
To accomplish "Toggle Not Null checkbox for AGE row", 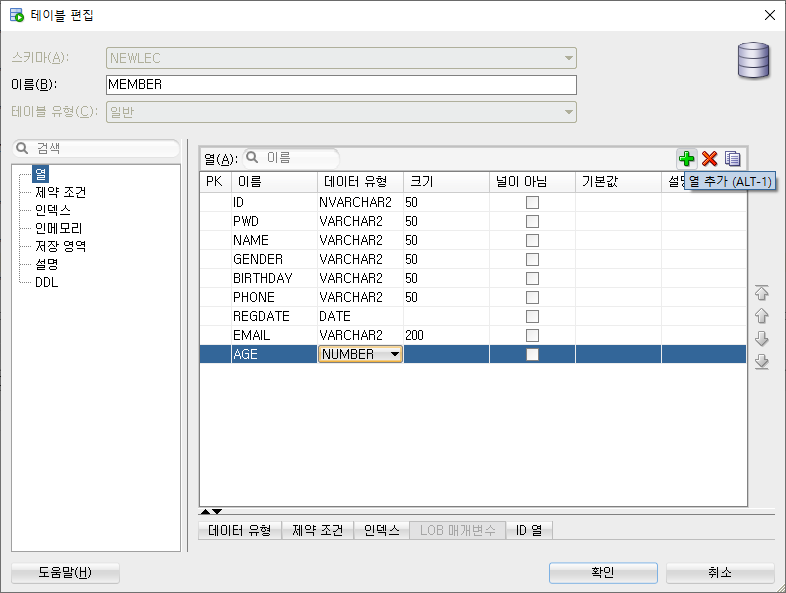I will [532, 354].
